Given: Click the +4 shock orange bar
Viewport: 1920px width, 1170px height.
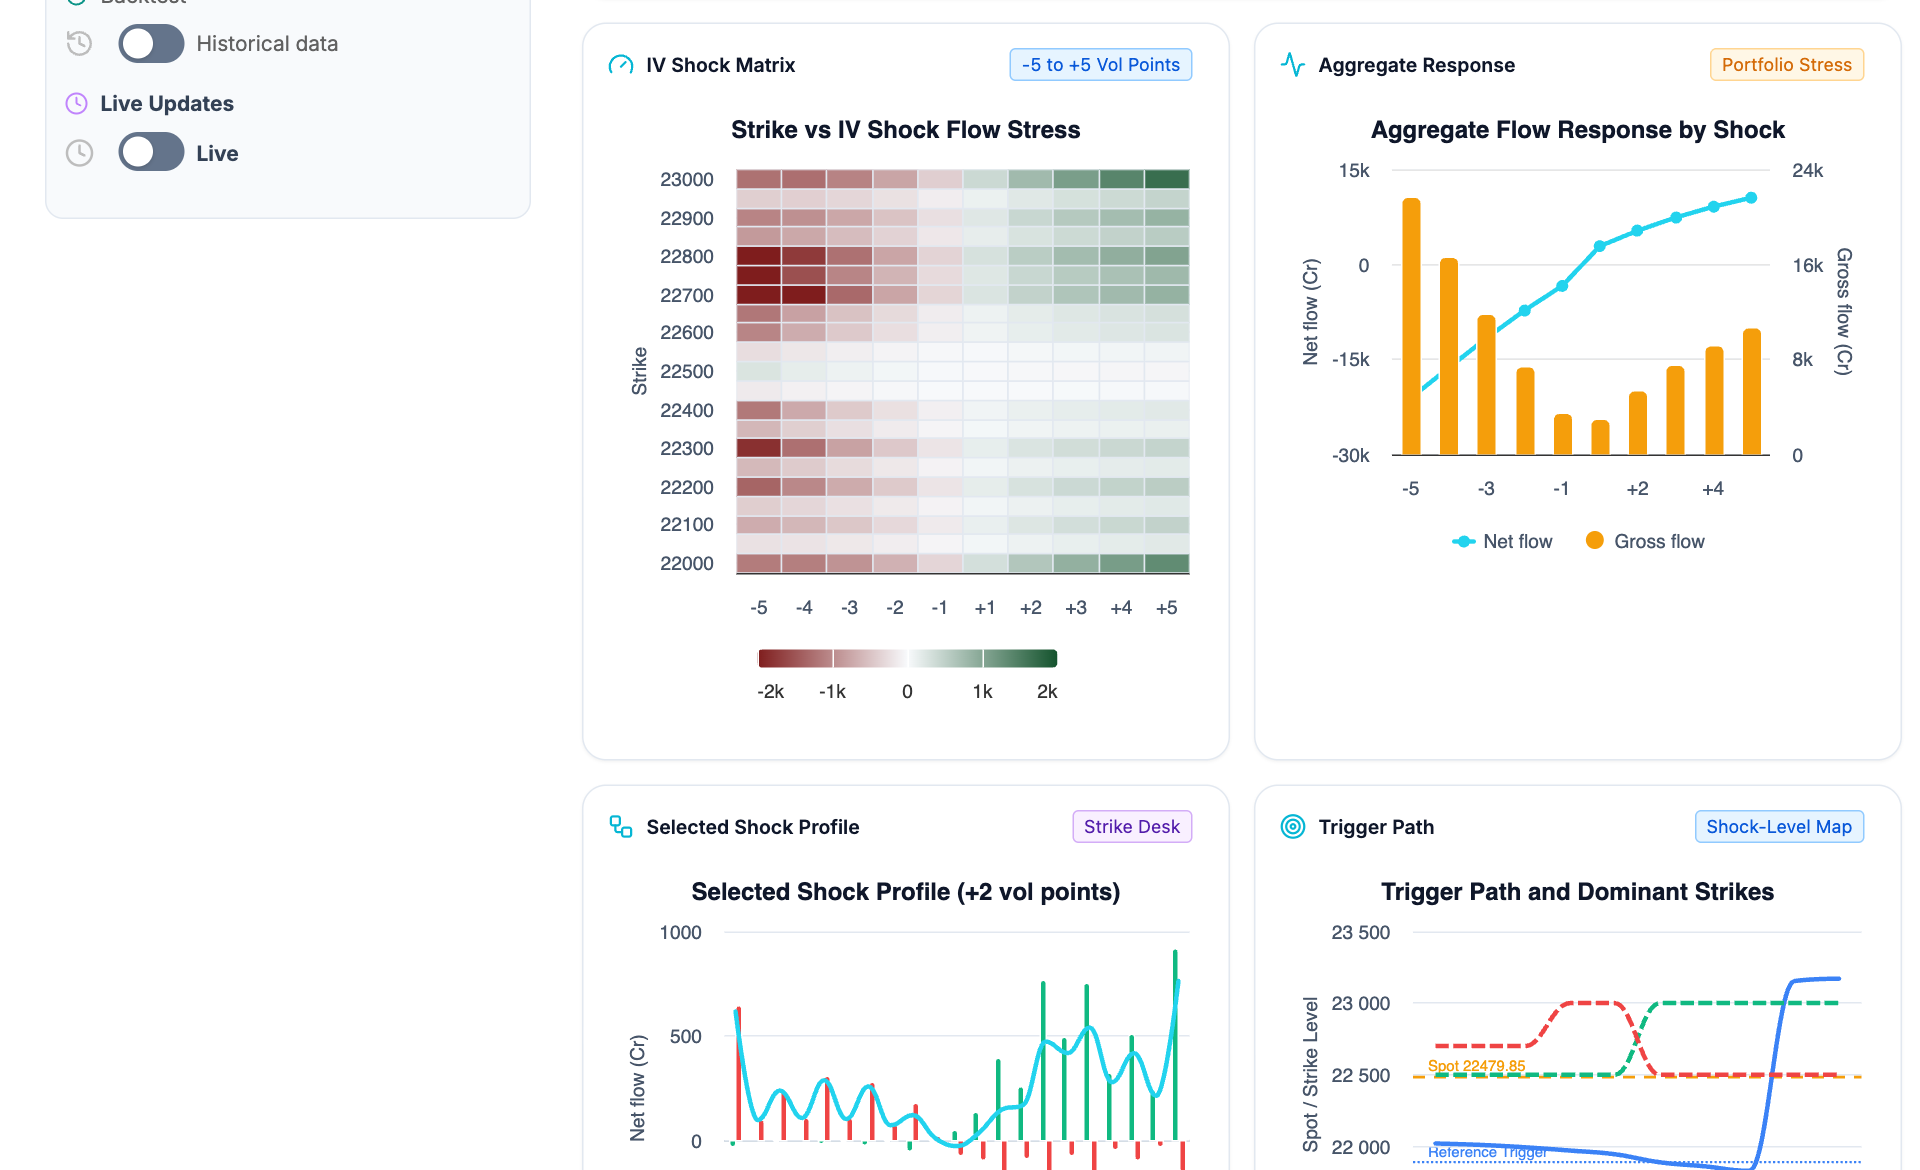Looking at the screenshot, I should tap(1714, 400).
